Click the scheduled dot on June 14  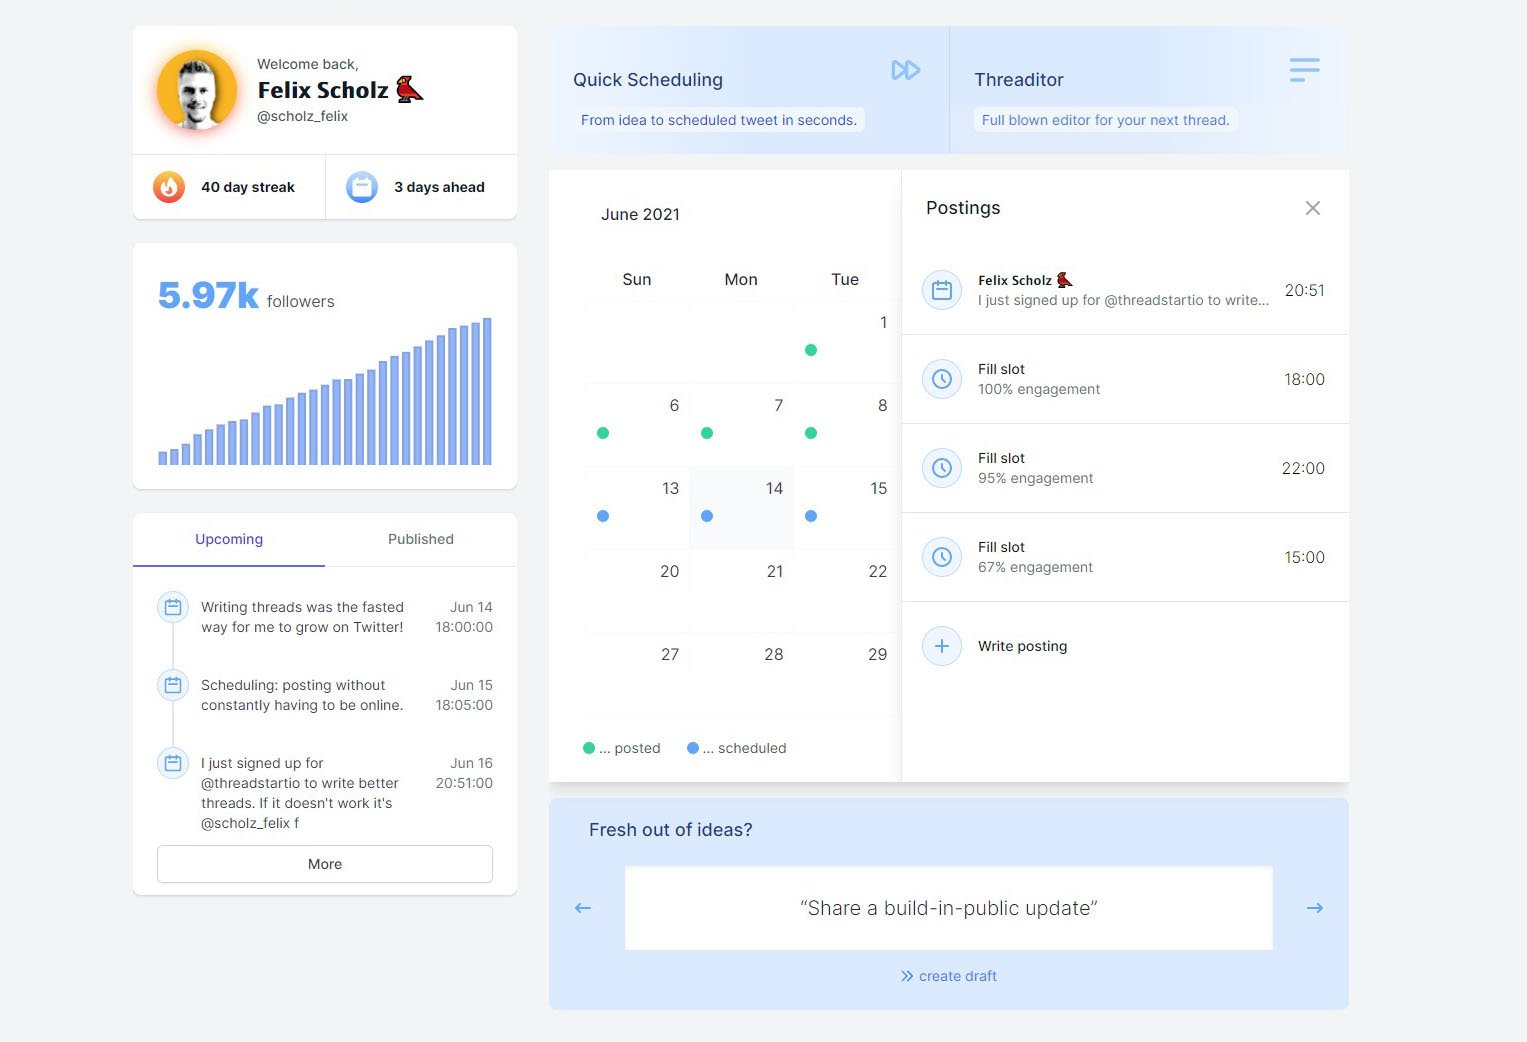pos(707,516)
